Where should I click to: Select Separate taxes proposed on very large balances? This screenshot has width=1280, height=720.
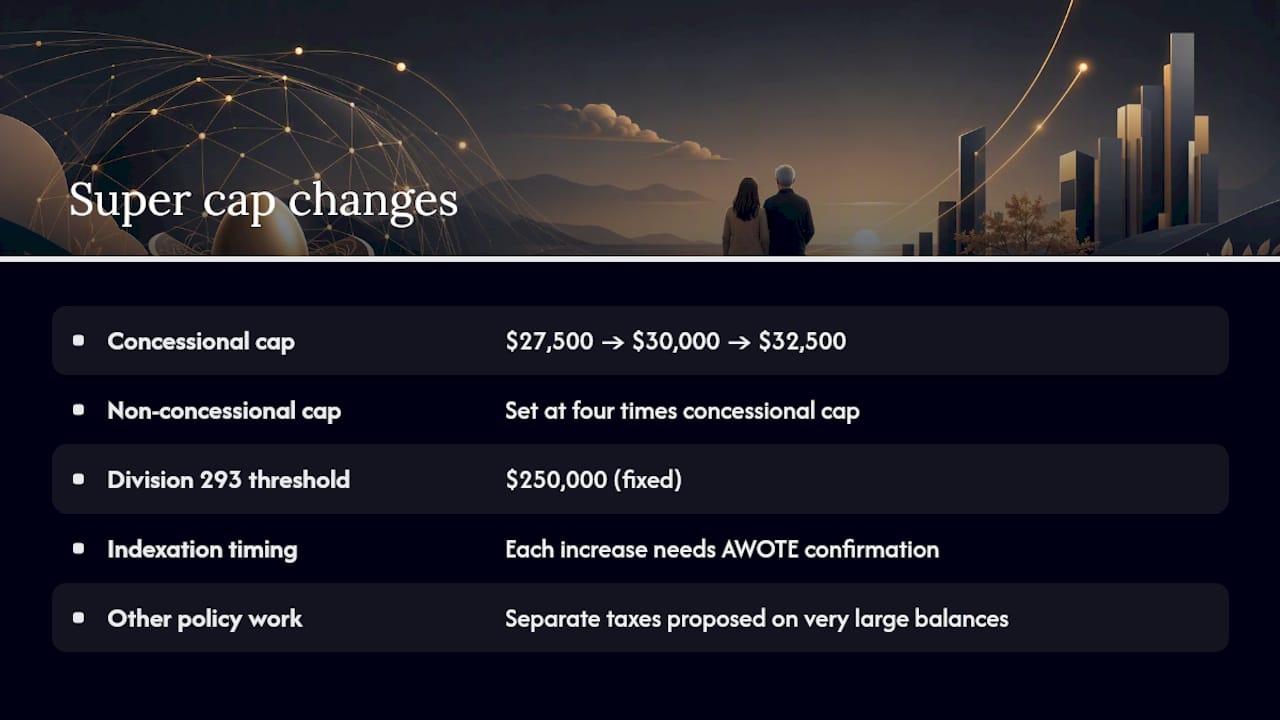point(757,618)
